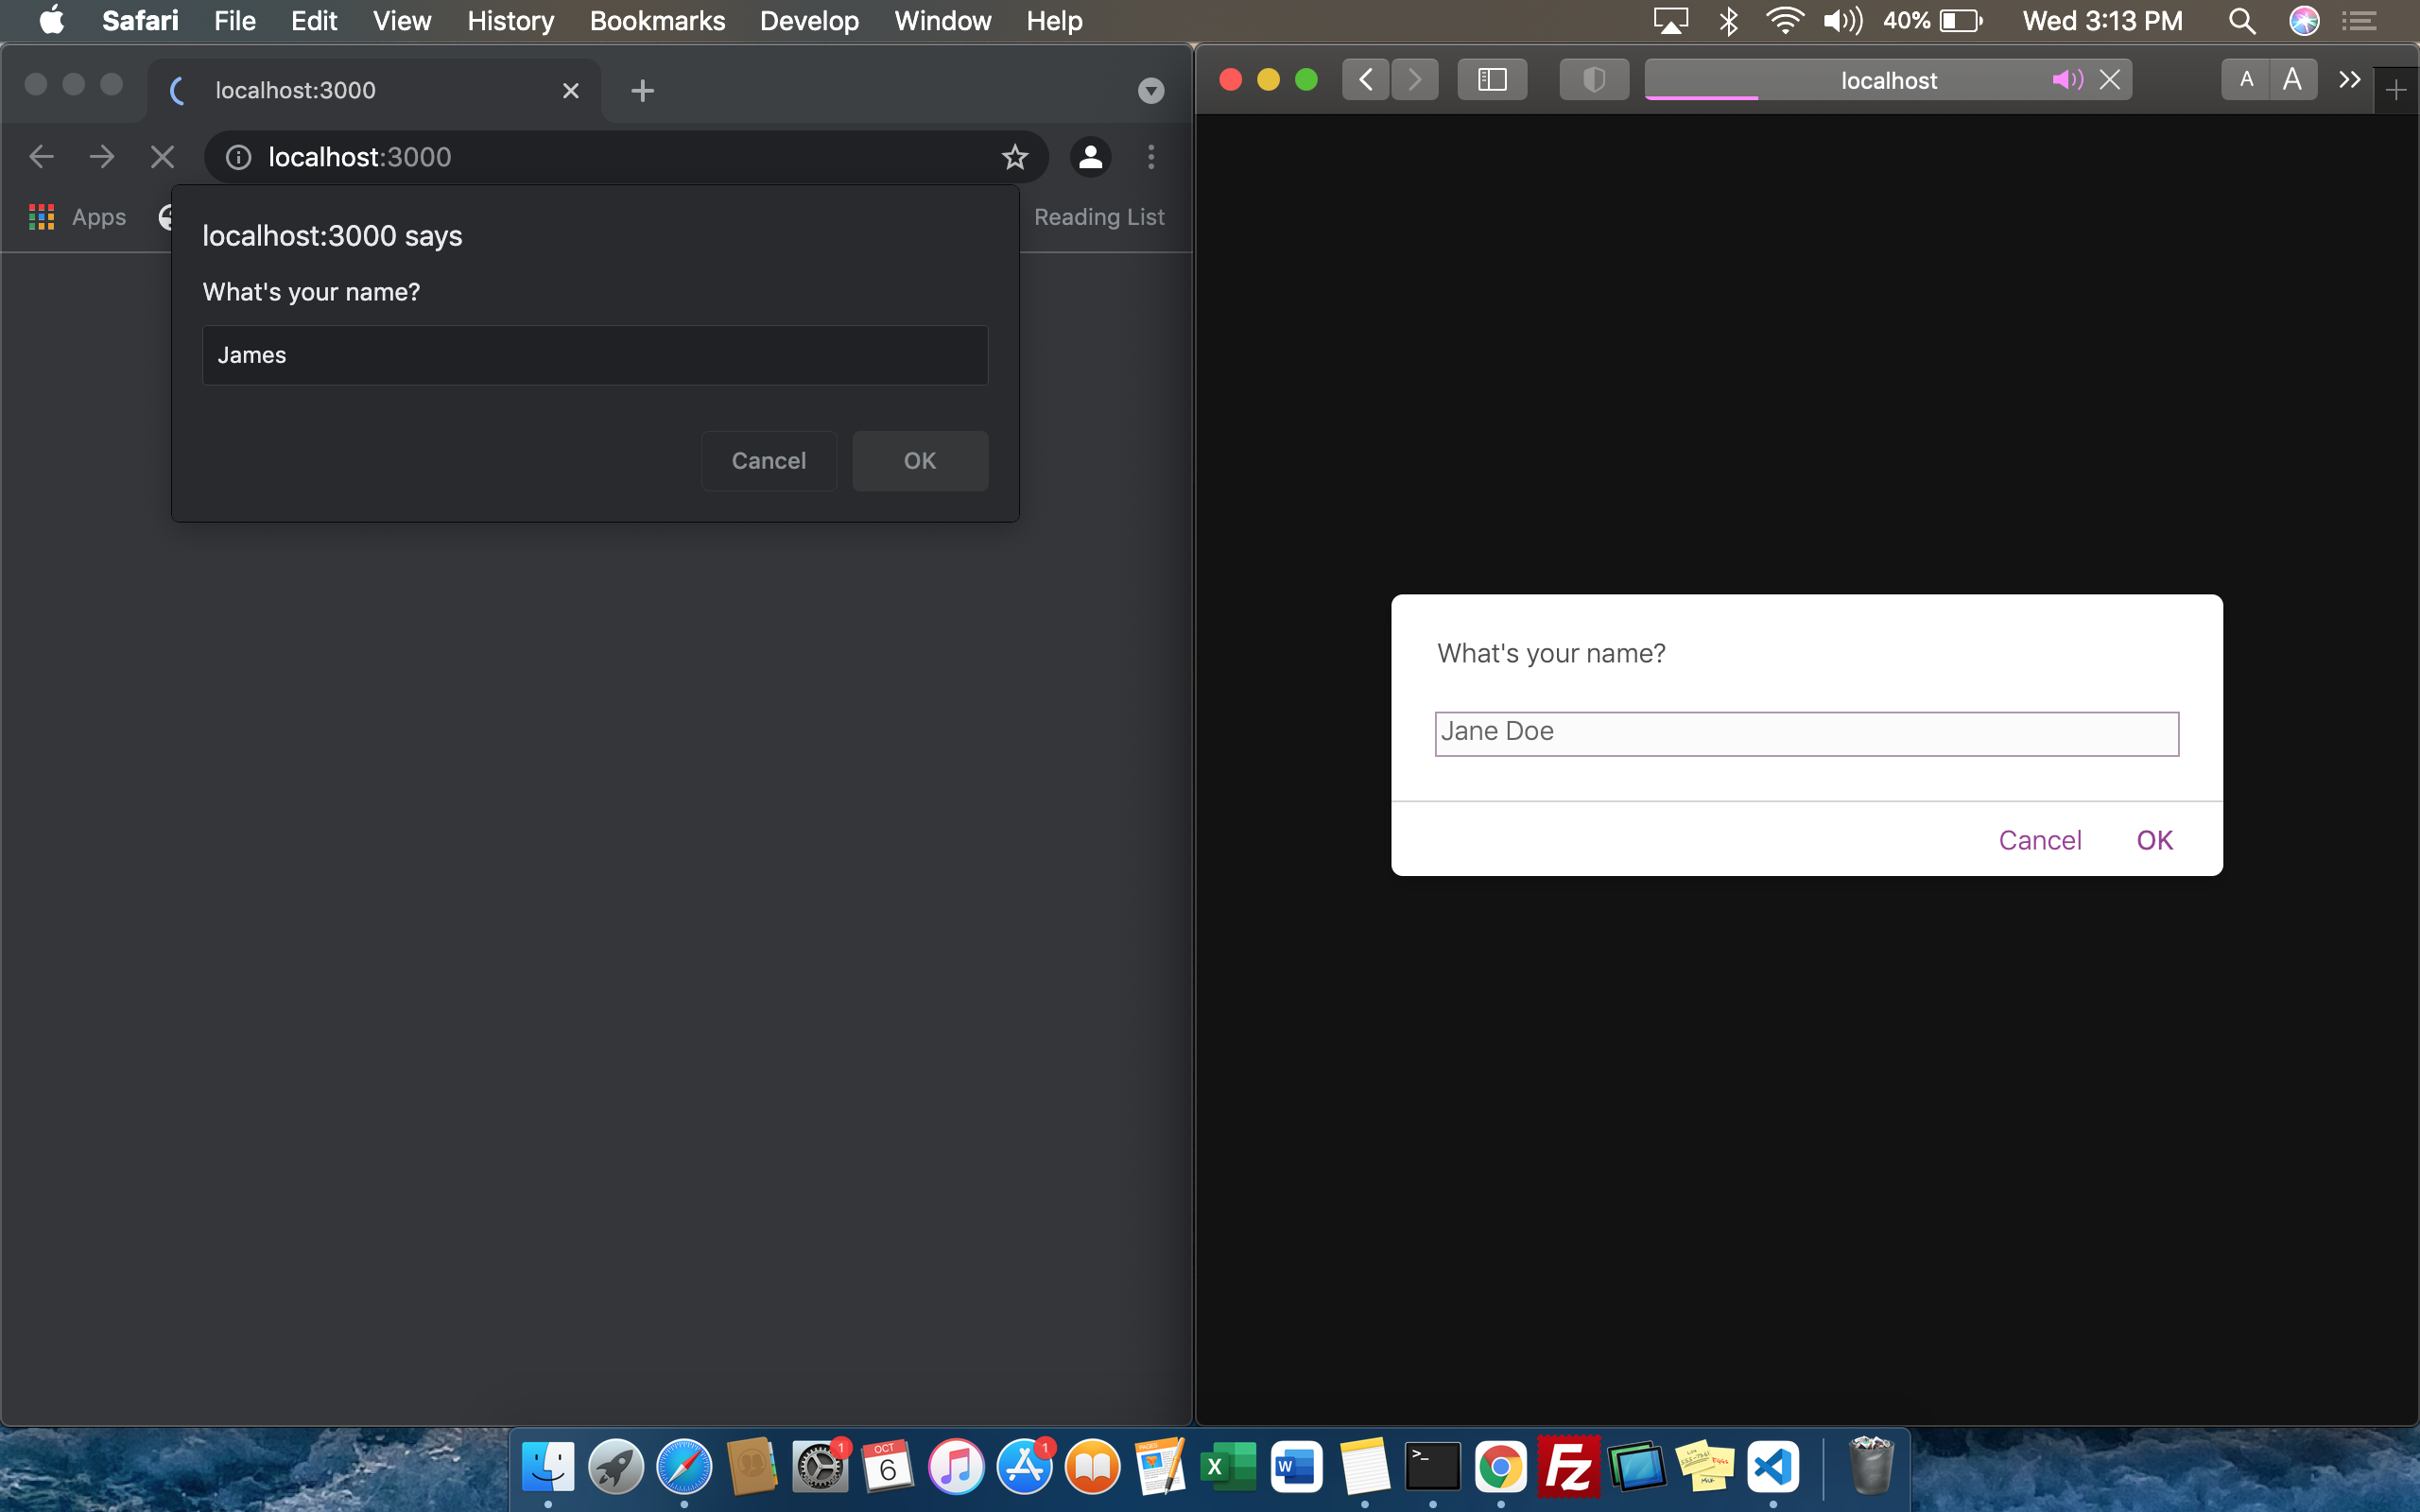Viewport: 2420px width, 1512px height.
Task: Click Cancel in Safari's prompt dialog
Action: 2039,840
